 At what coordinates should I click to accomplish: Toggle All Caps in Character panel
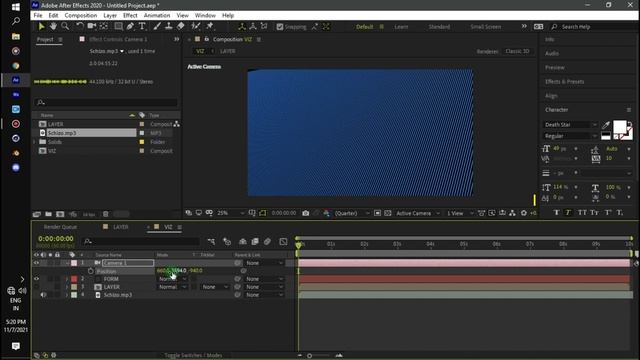tap(582, 212)
